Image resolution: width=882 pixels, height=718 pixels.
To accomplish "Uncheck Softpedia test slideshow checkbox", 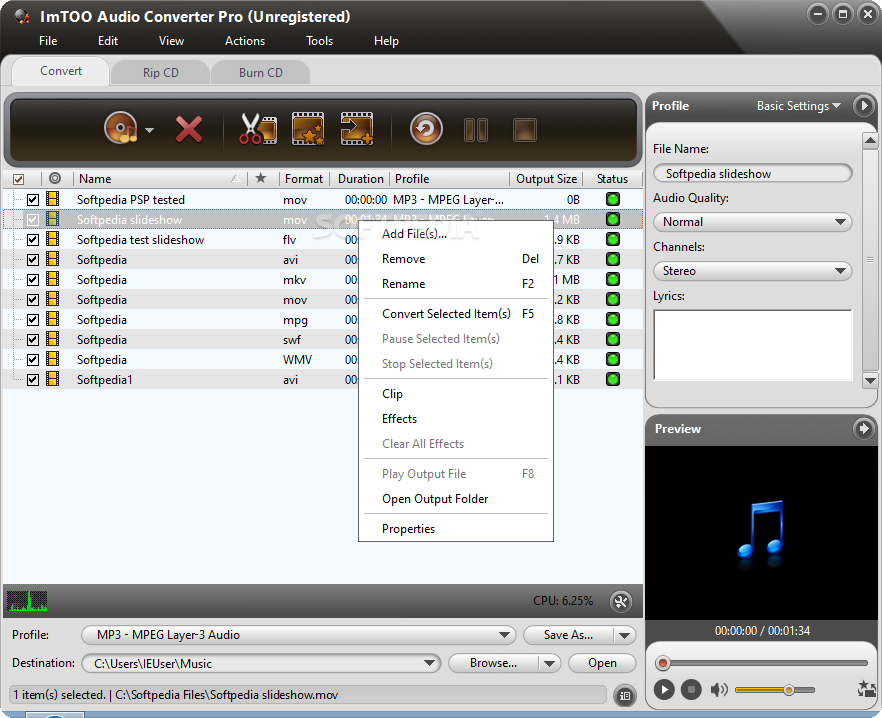I will [33, 240].
